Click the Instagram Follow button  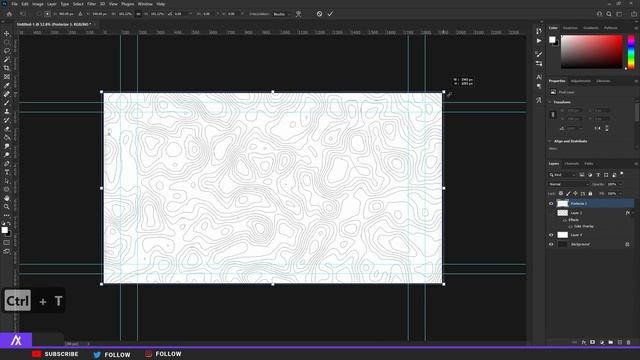(x=163, y=354)
